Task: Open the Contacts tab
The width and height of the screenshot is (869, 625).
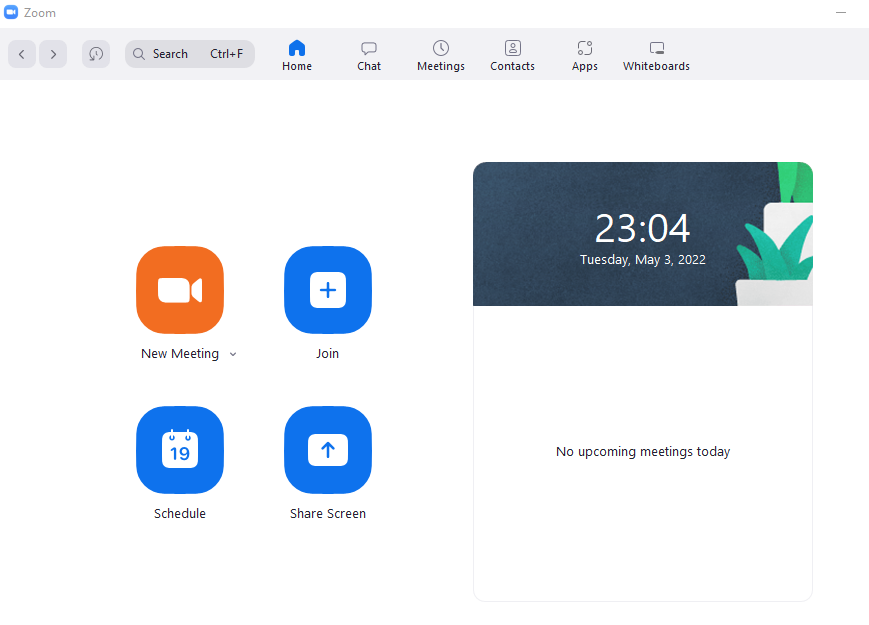Action: (x=513, y=55)
